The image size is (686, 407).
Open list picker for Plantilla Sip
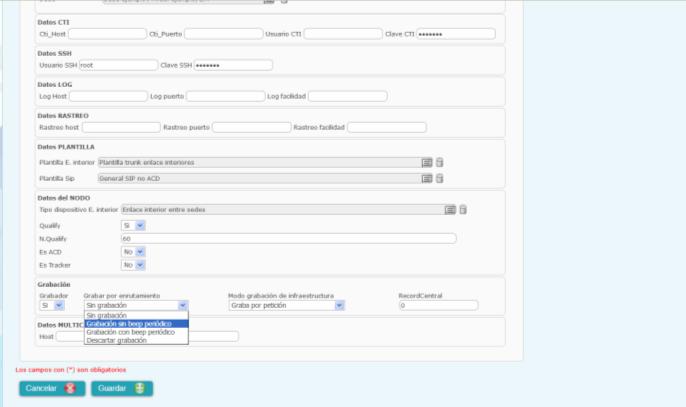[x=427, y=179]
